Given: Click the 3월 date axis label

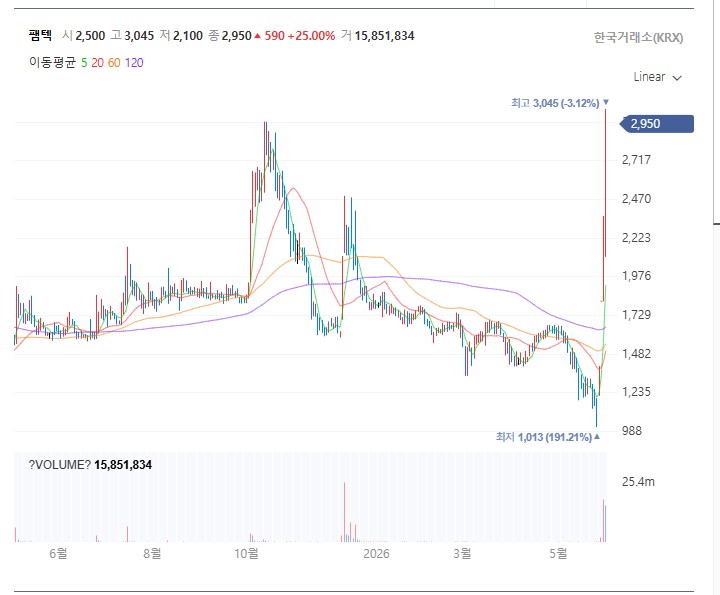Looking at the screenshot, I should tap(462, 553).
